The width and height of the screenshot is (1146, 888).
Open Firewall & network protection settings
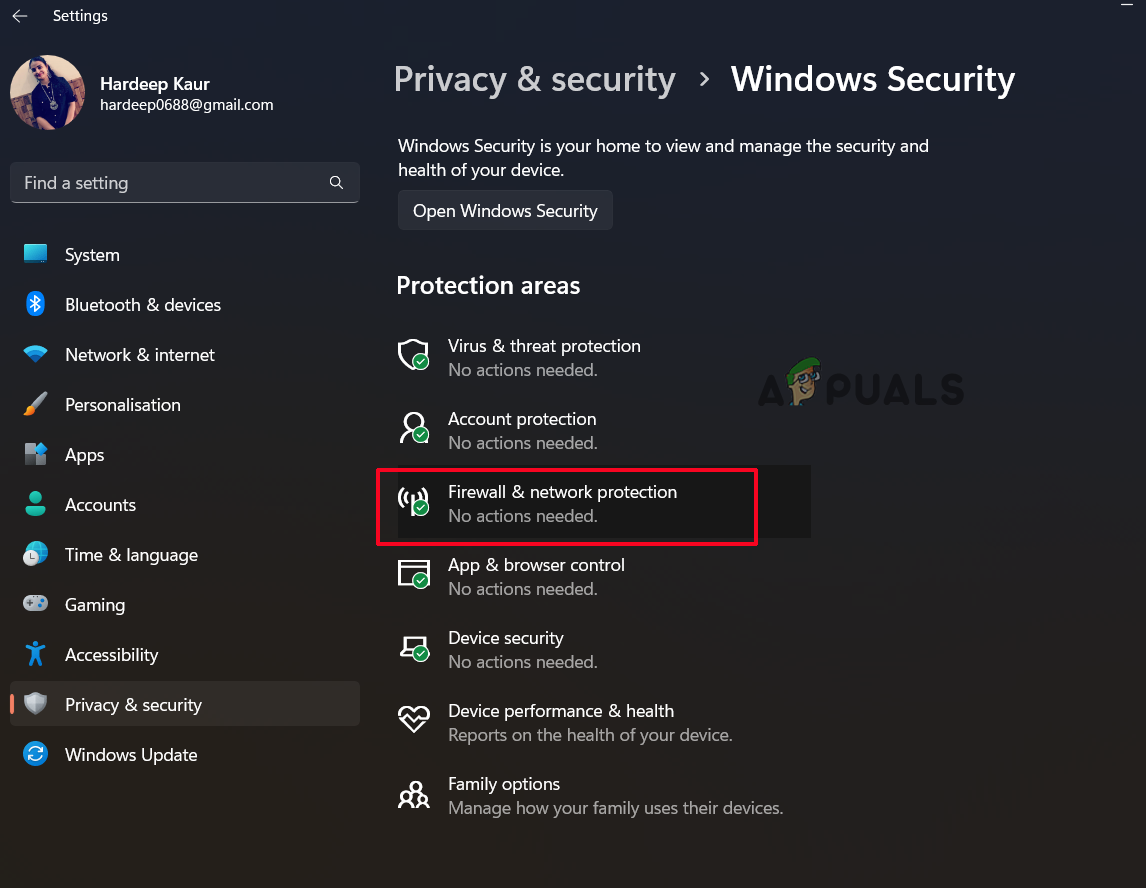(563, 501)
